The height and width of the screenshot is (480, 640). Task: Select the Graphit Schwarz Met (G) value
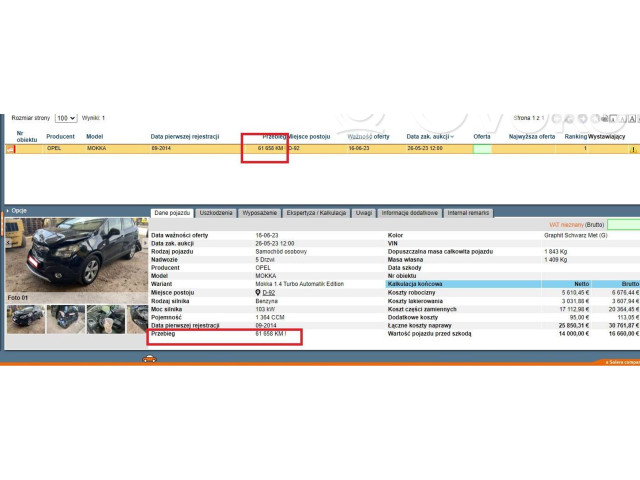coord(576,236)
